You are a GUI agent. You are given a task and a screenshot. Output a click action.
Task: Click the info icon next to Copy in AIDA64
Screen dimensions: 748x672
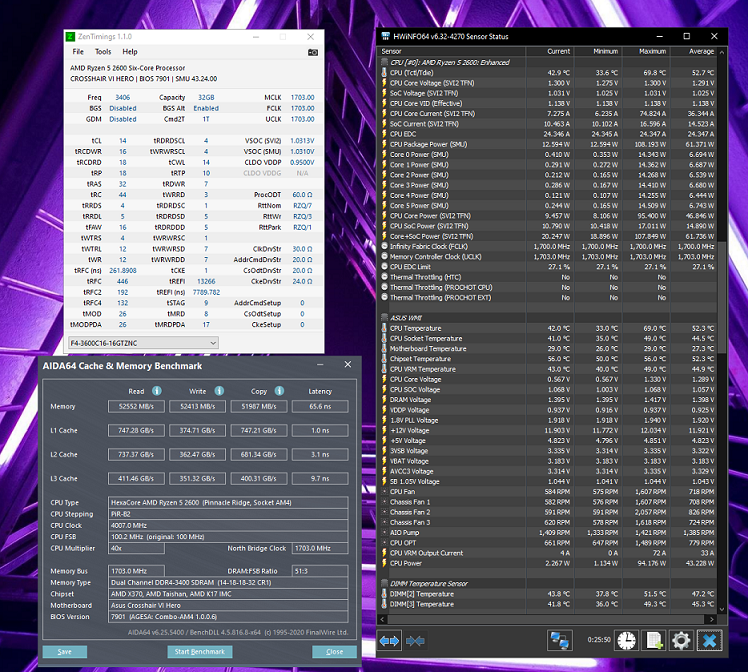(x=280, y=391)
